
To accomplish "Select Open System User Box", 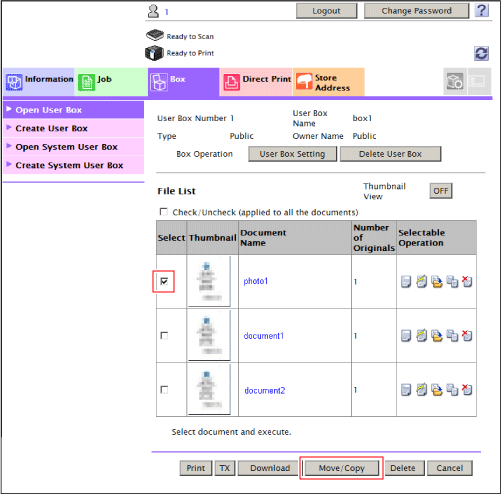I will point(74,147).
